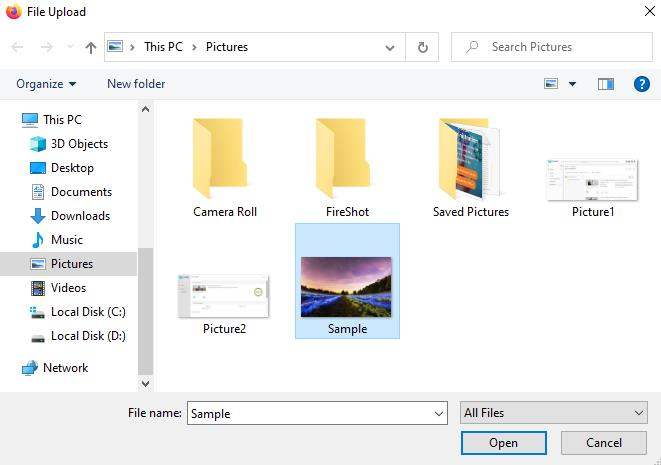
Task: Change the view layout icon
Action: coord(551,83)
